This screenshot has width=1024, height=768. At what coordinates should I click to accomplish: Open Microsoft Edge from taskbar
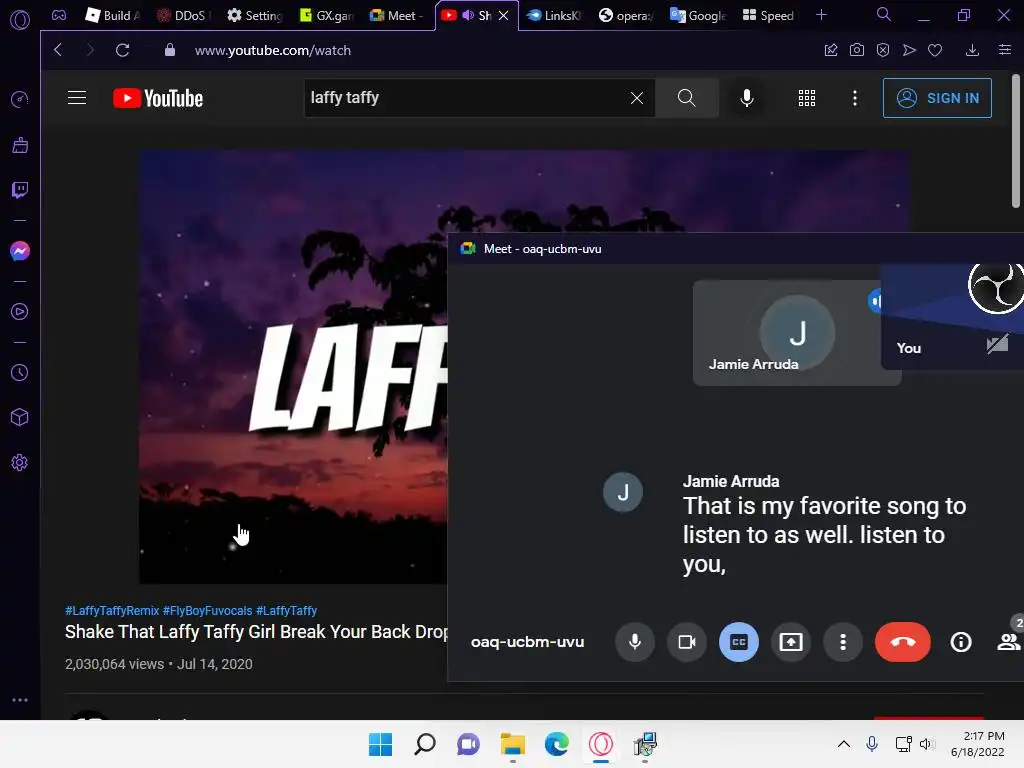(x=557, y=744)
